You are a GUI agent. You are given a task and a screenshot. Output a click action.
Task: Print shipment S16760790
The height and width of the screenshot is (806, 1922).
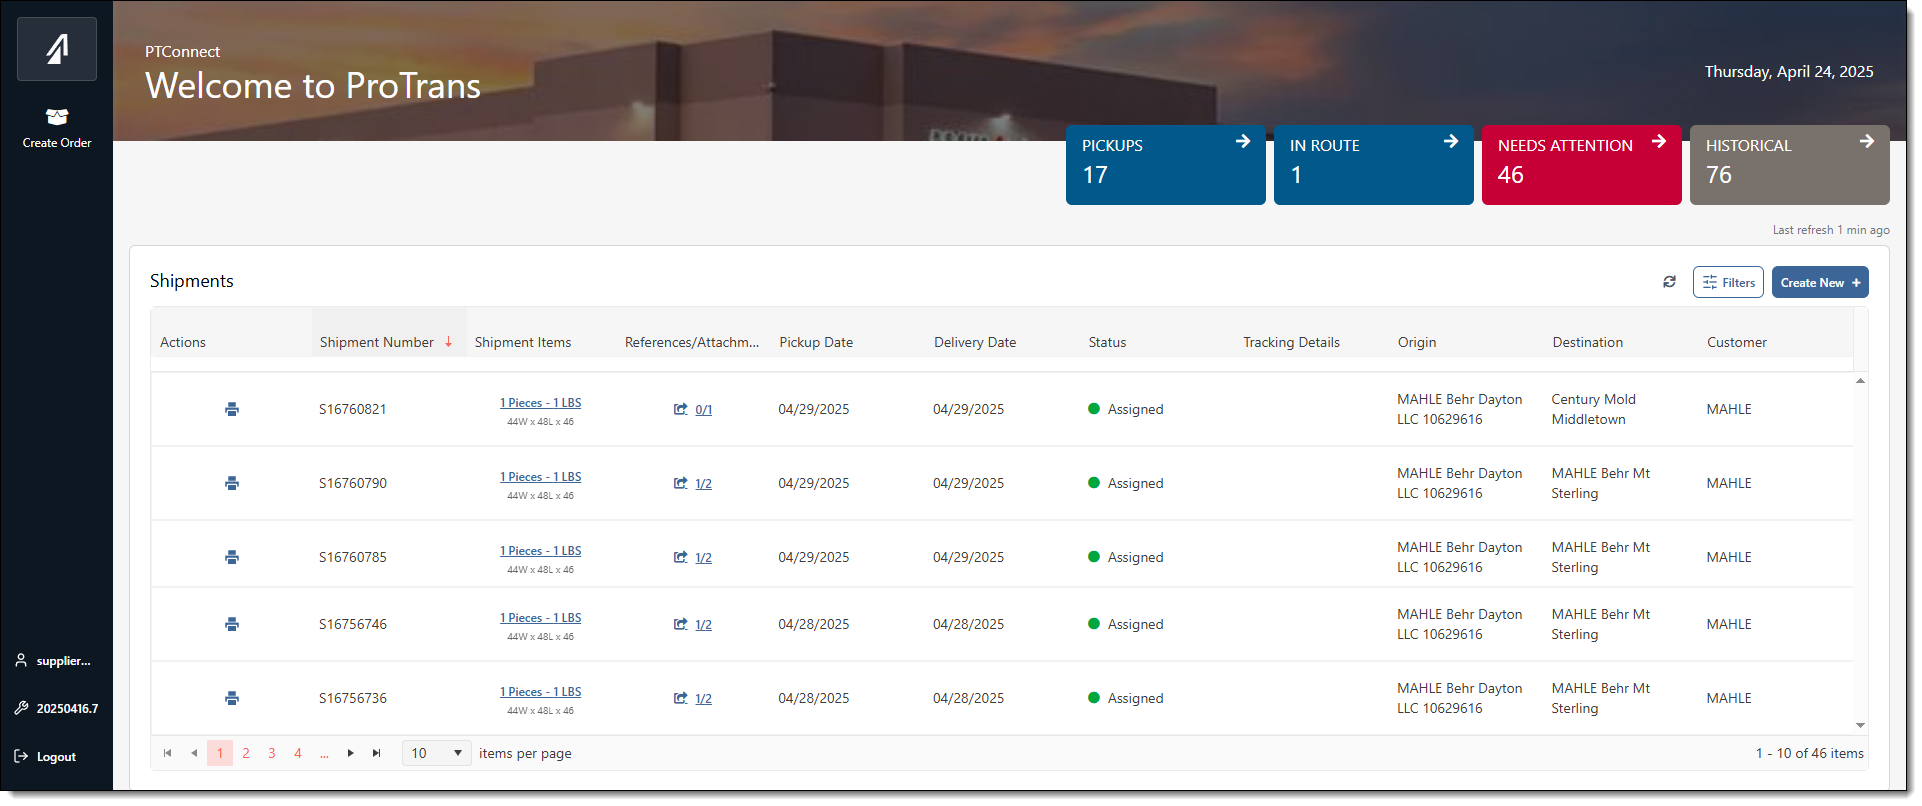[x=232, y=483]
